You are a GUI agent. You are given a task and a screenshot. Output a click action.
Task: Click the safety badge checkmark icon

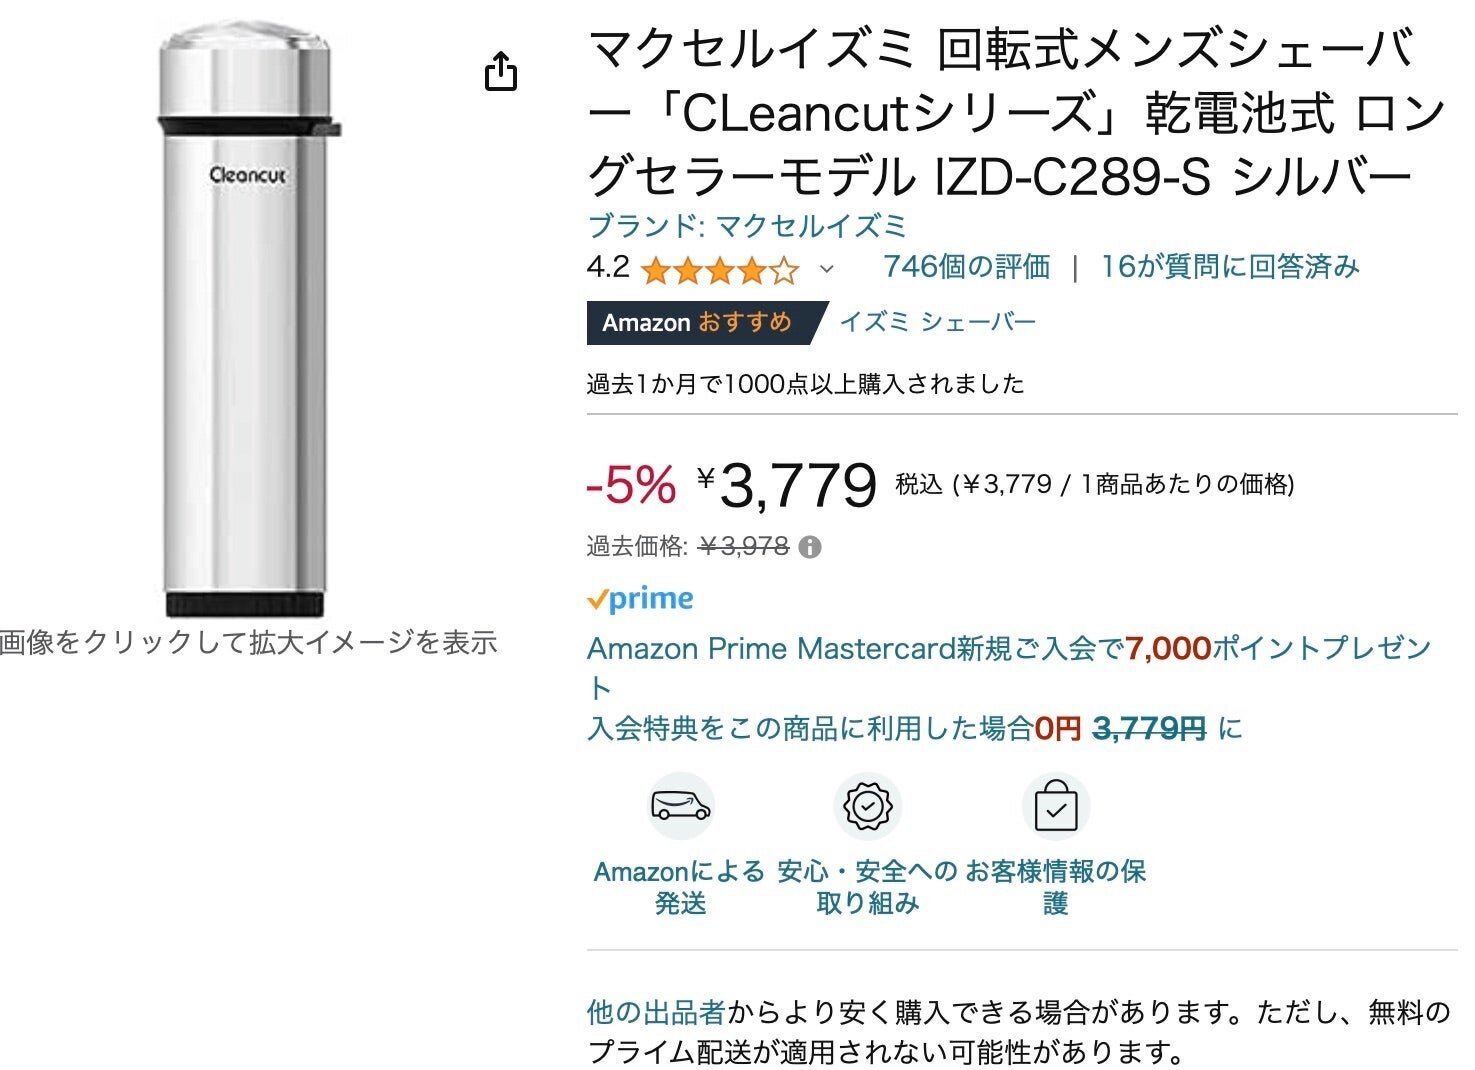click(x=867, y=806)
